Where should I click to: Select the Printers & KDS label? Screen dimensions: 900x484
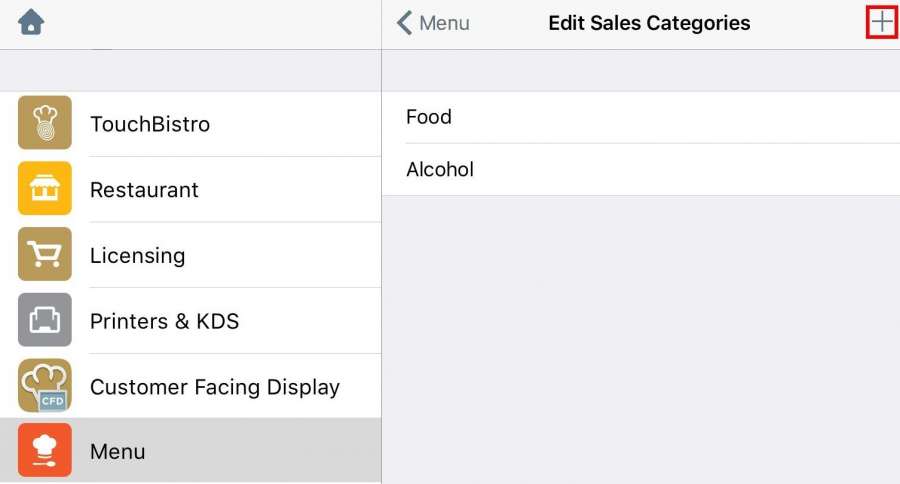pos(164,321)
